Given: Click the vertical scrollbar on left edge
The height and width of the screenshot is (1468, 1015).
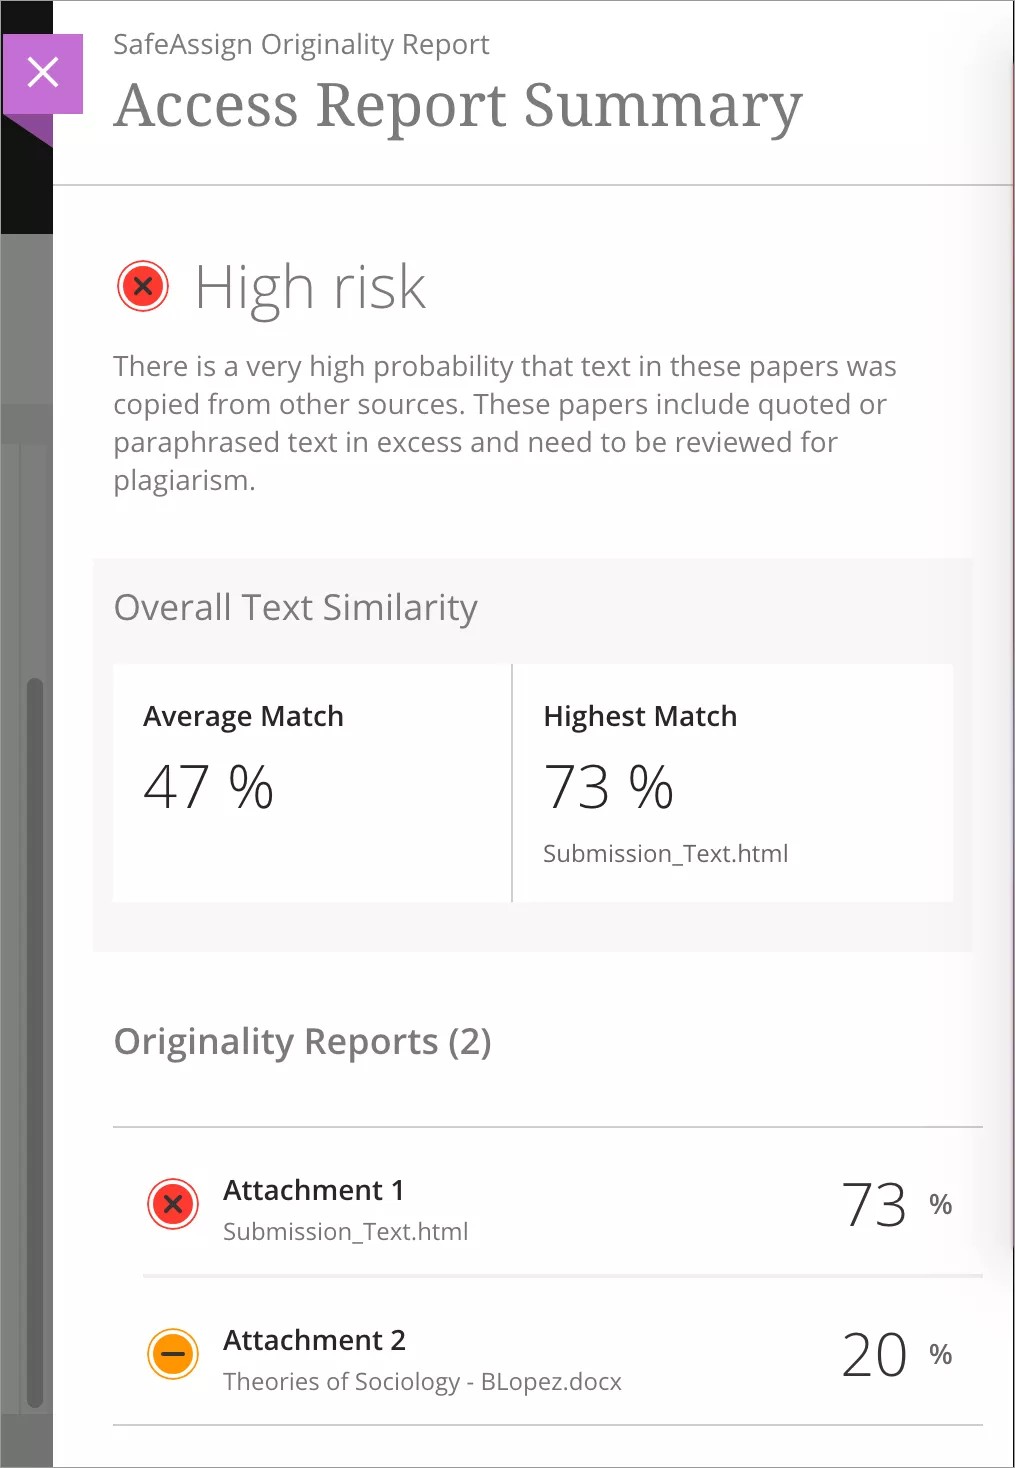Looking at the screenshot, I should [x=35, y=1040].
